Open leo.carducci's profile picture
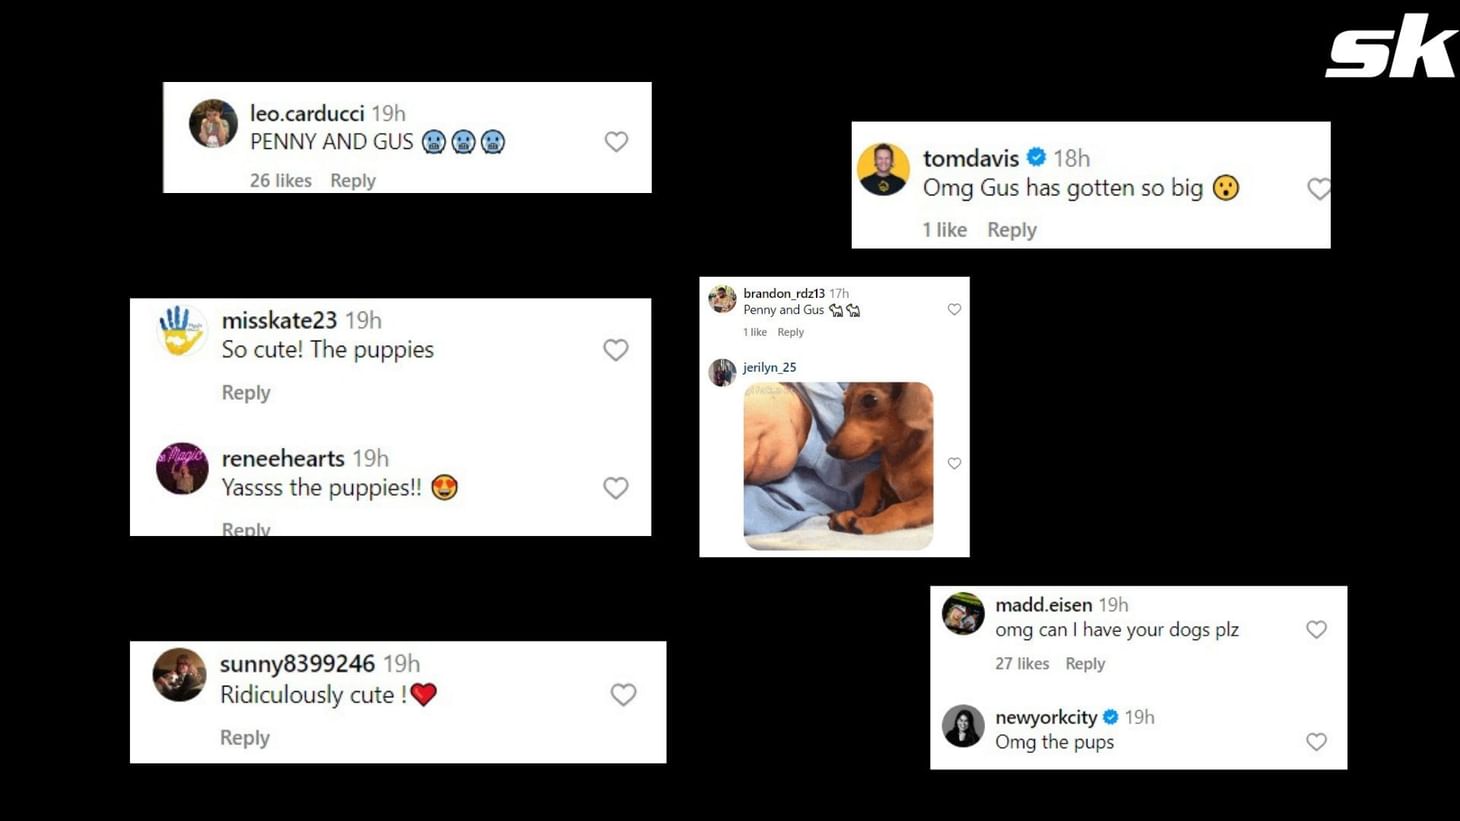 (213, 124)
